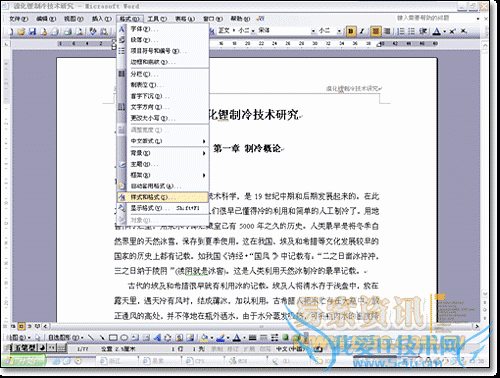Select the Oval drawing tool
The image size is (500, 378).
(x=124, y=338)
